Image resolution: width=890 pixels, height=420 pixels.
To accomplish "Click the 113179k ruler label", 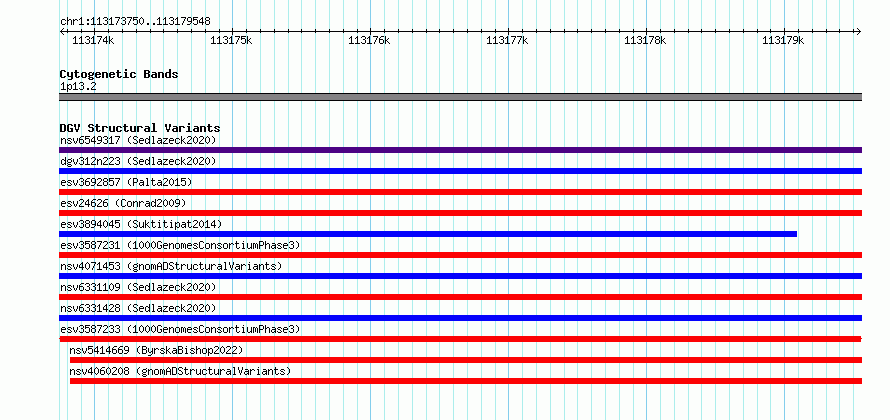I will pyautogui.click(x=783, y=40).
